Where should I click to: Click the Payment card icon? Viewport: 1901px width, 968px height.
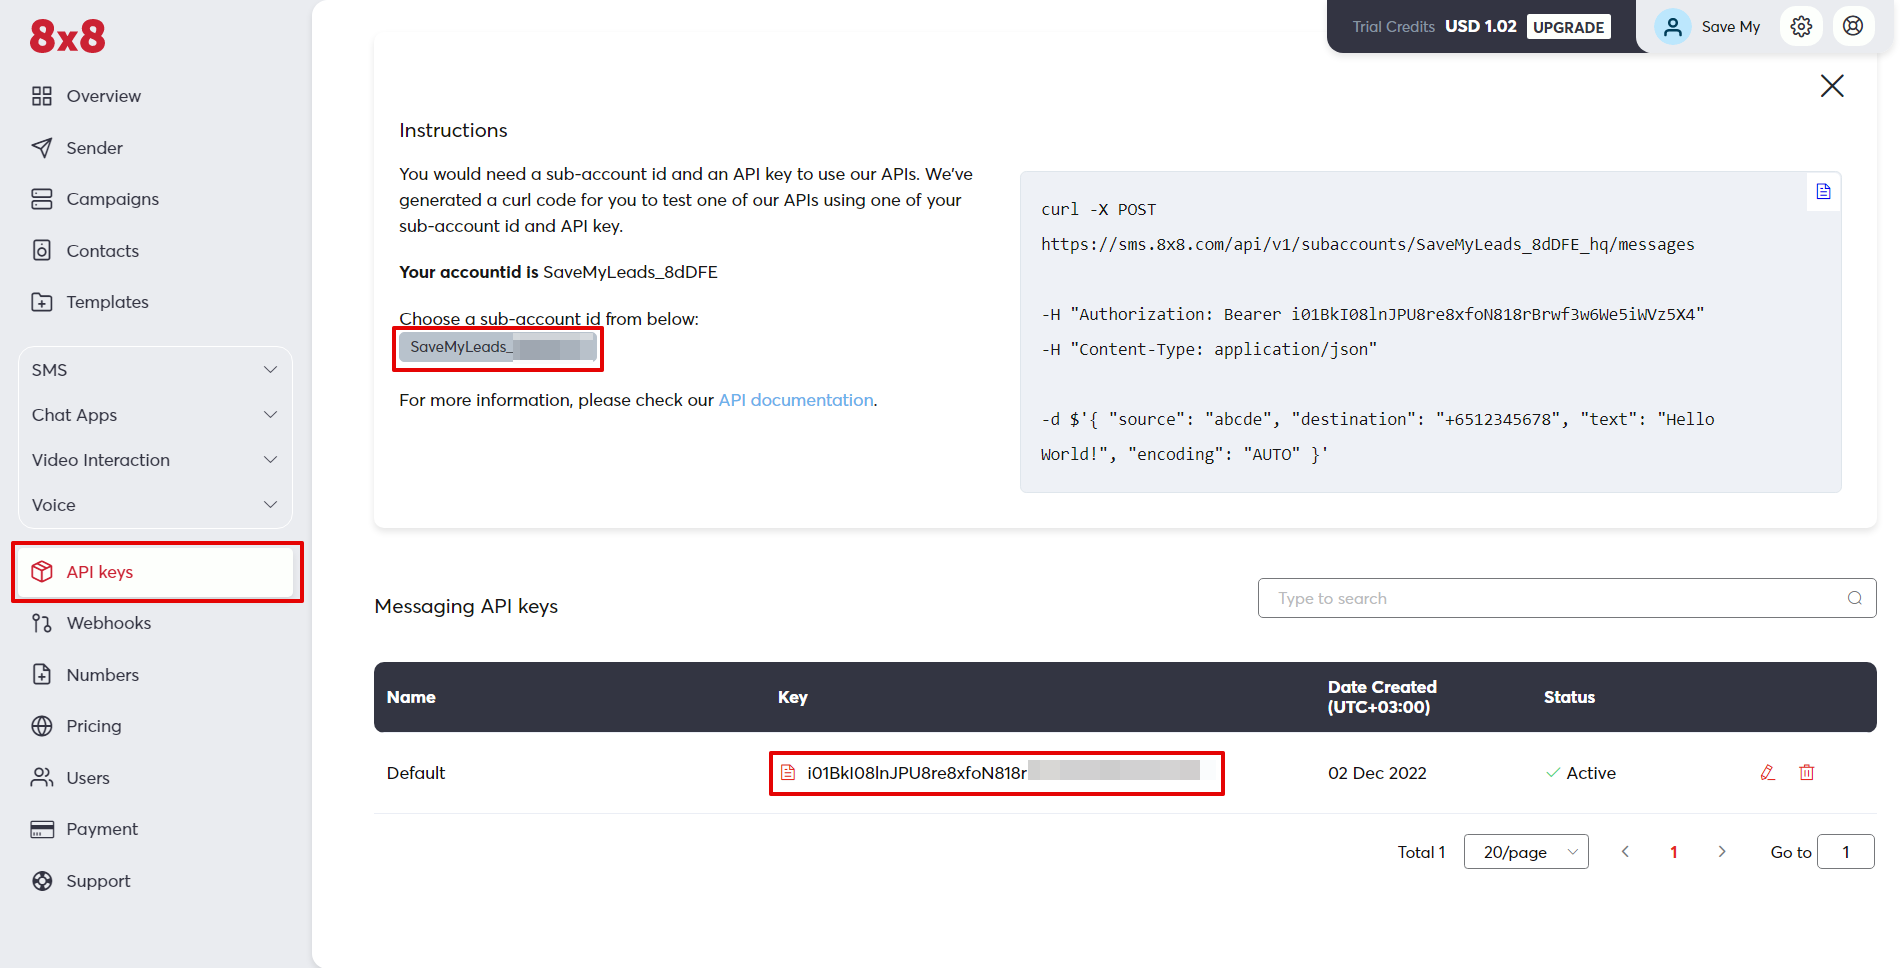(x=42, y=829)
